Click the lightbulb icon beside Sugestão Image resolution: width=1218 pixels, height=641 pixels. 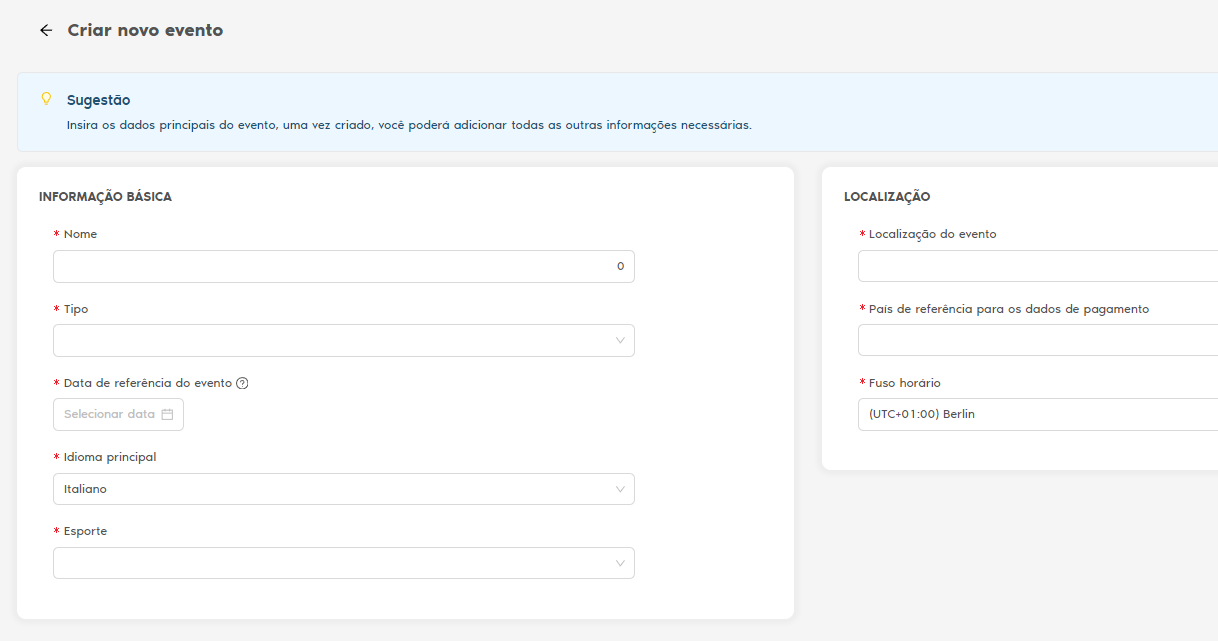tap(45, 99)
